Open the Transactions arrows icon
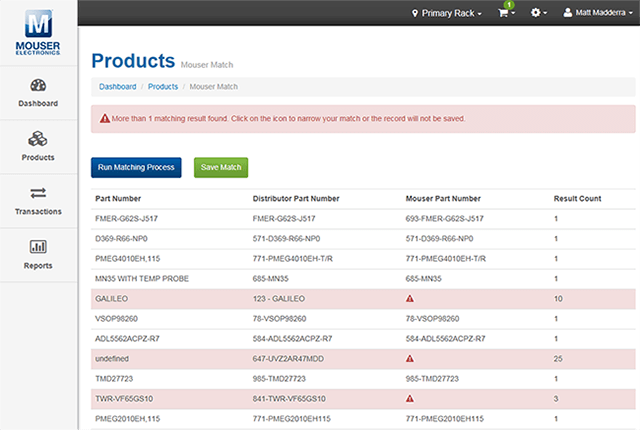Screen dimensions: 640x430 [x=38, y=193]
